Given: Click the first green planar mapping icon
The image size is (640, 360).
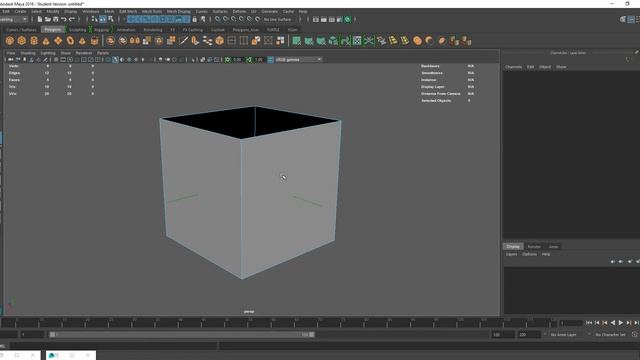Looking at the screenshot, I should tap(297, 41).
